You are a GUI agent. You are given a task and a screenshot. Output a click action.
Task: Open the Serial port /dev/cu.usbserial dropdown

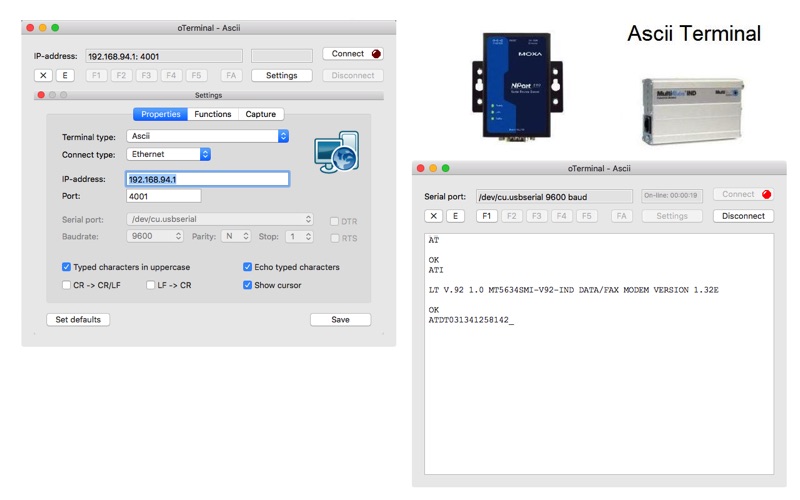220,219
